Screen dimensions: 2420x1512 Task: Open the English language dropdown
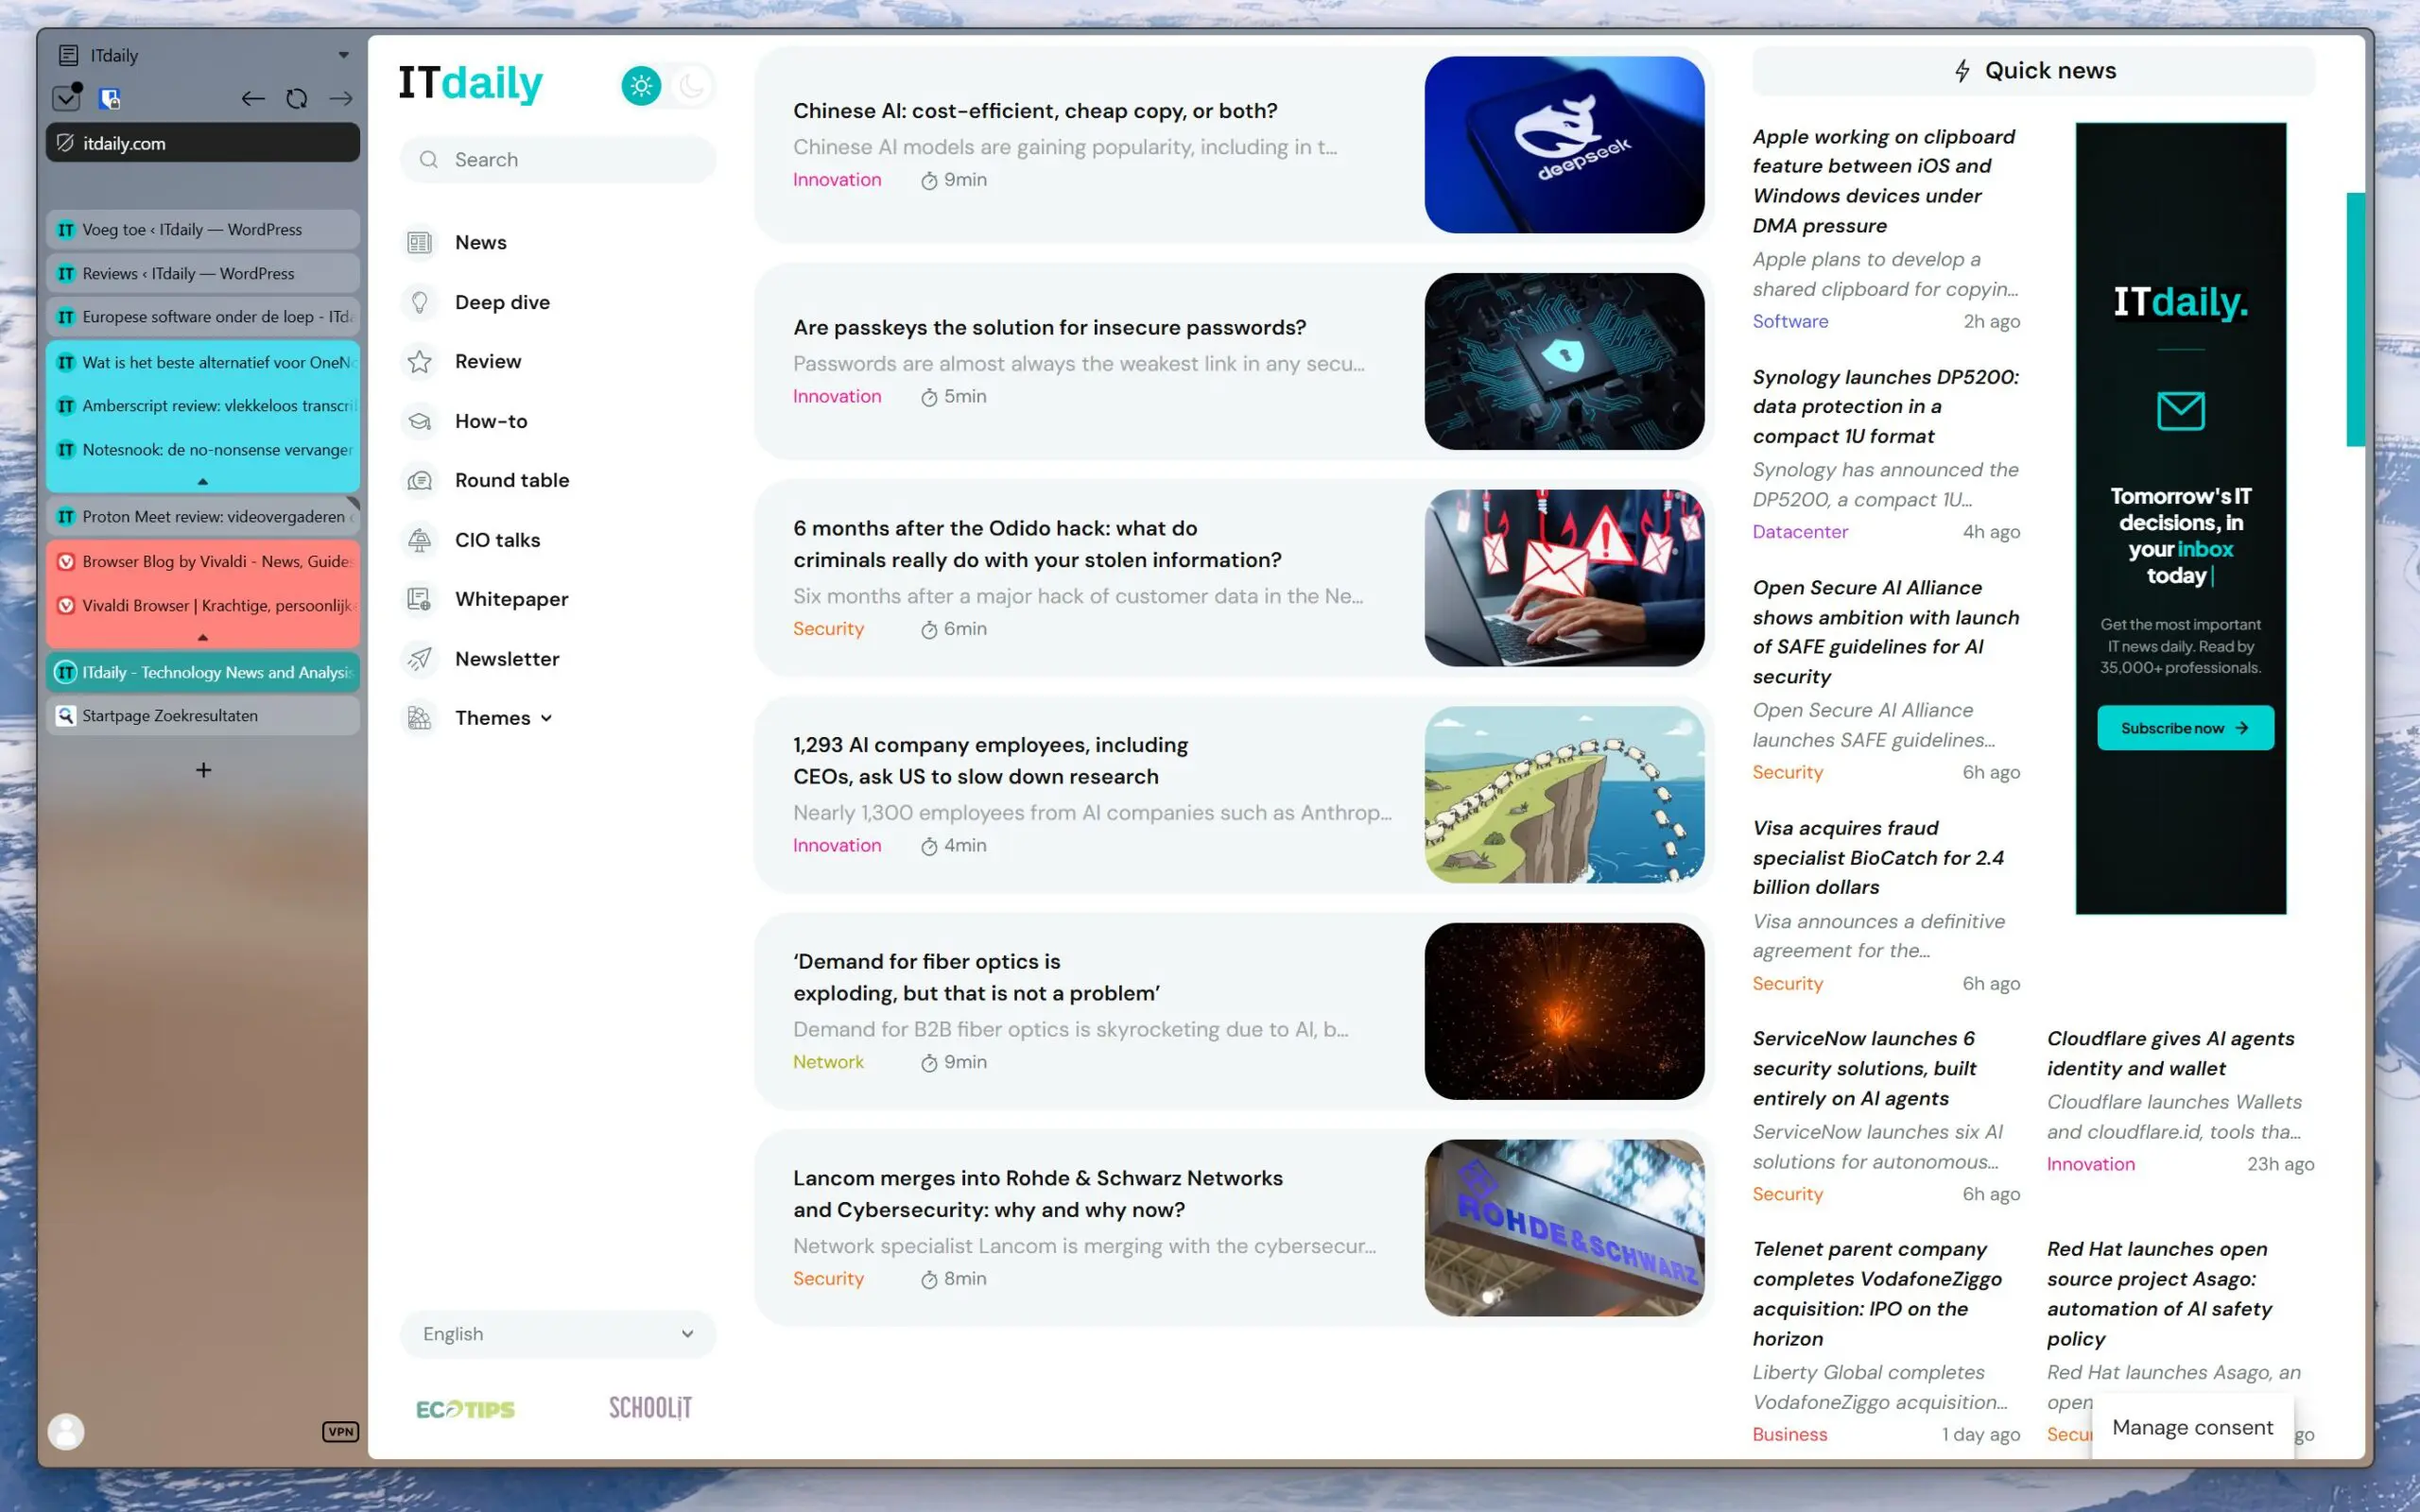point(558,1334)
